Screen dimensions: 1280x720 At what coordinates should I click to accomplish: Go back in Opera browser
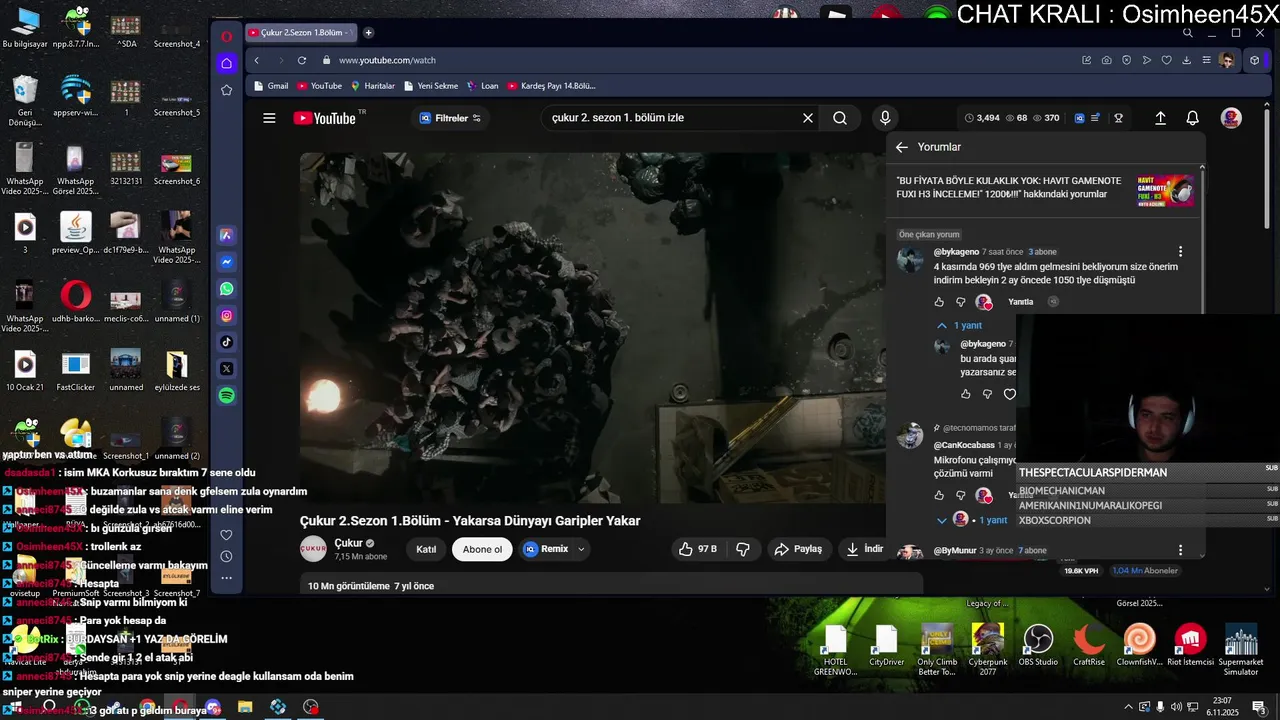[x=257, y=60]
